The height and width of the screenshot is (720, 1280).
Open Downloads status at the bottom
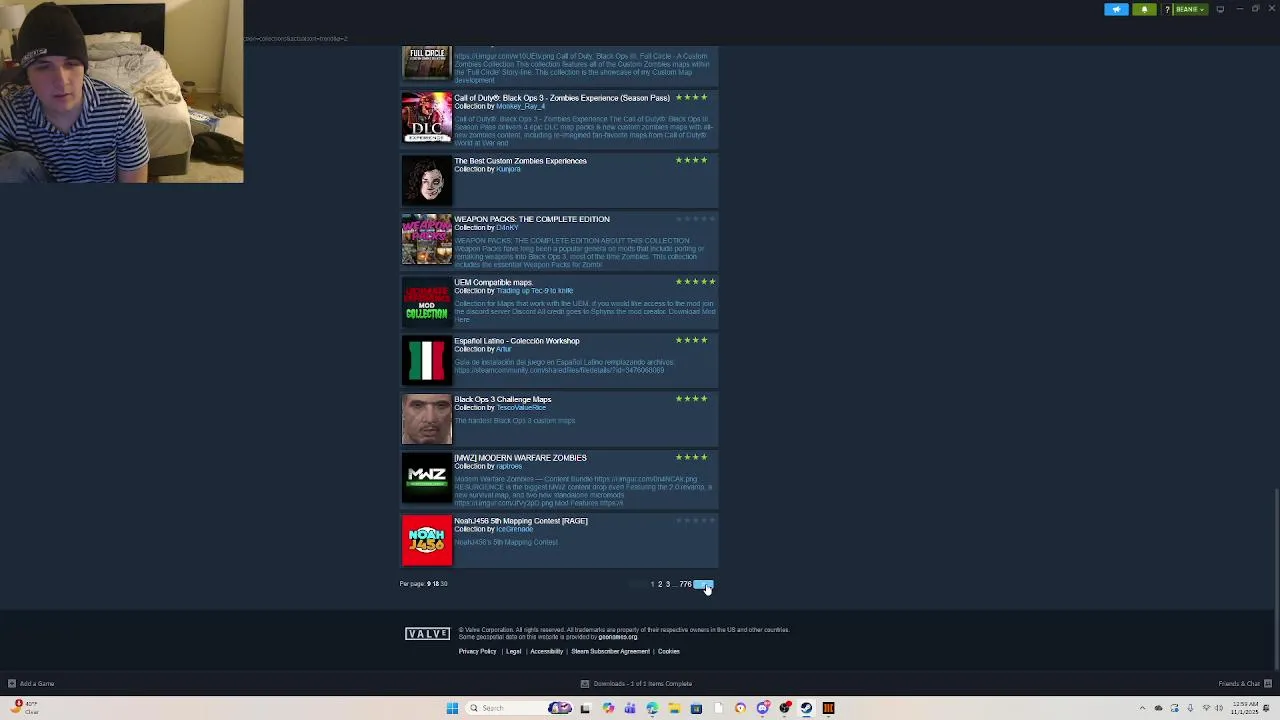pos(637,684)
